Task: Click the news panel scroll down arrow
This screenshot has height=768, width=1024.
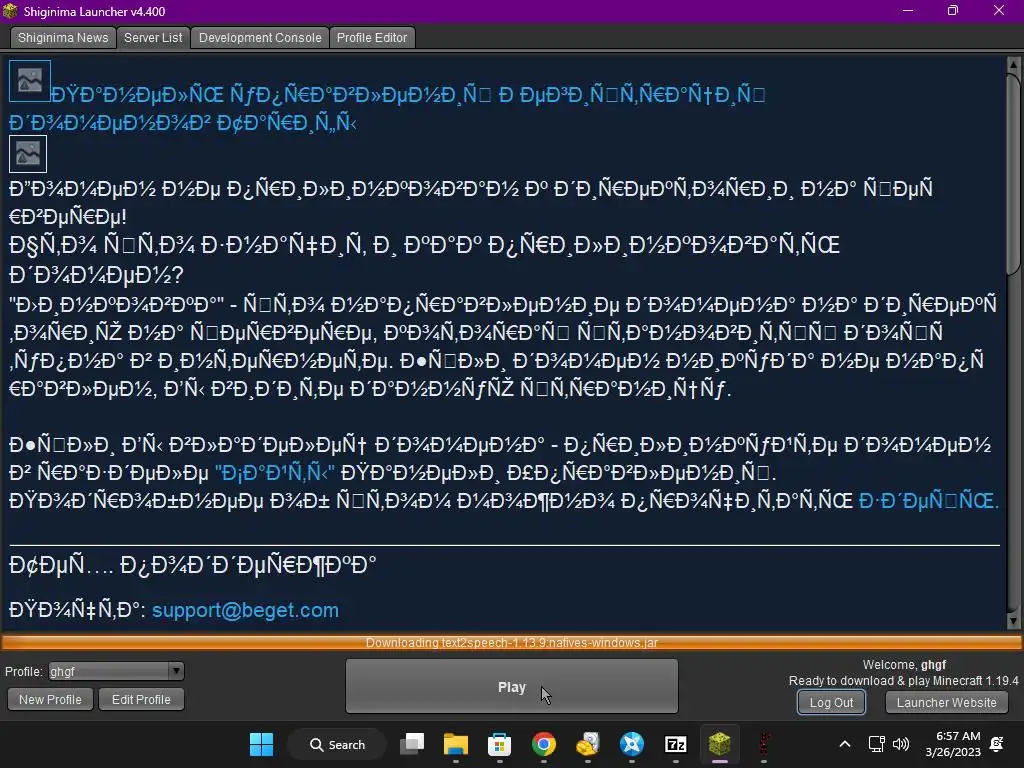Action: (x=1014, y=621)
